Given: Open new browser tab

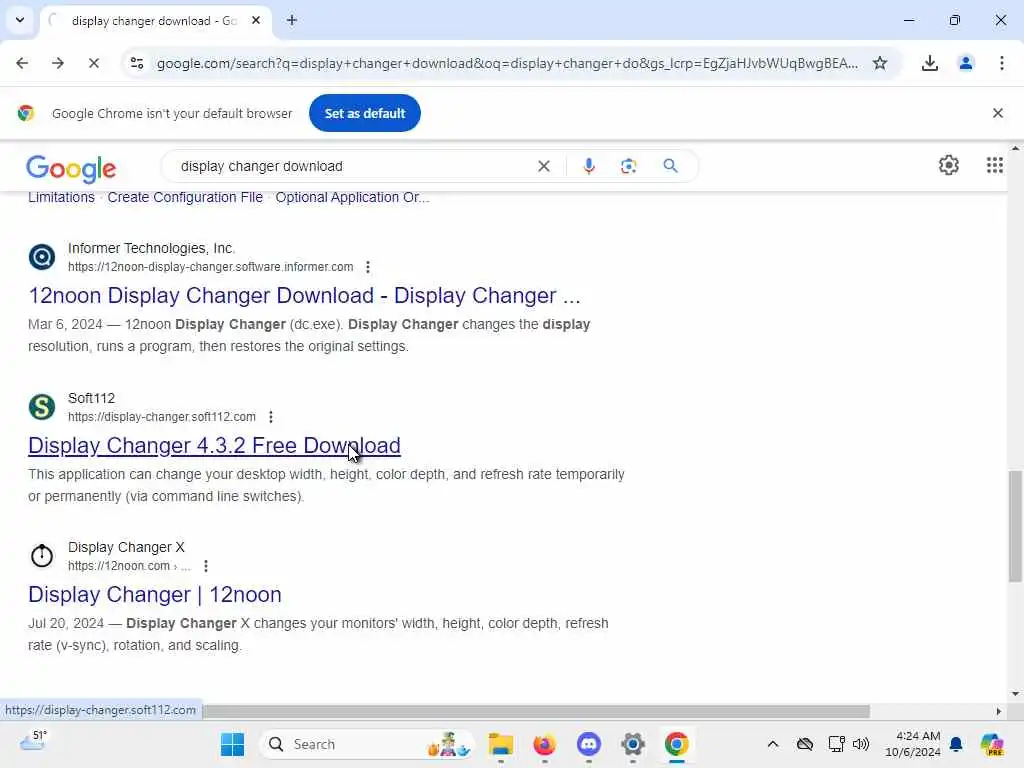Looking at the screenshot, I should tap(292, 20).
